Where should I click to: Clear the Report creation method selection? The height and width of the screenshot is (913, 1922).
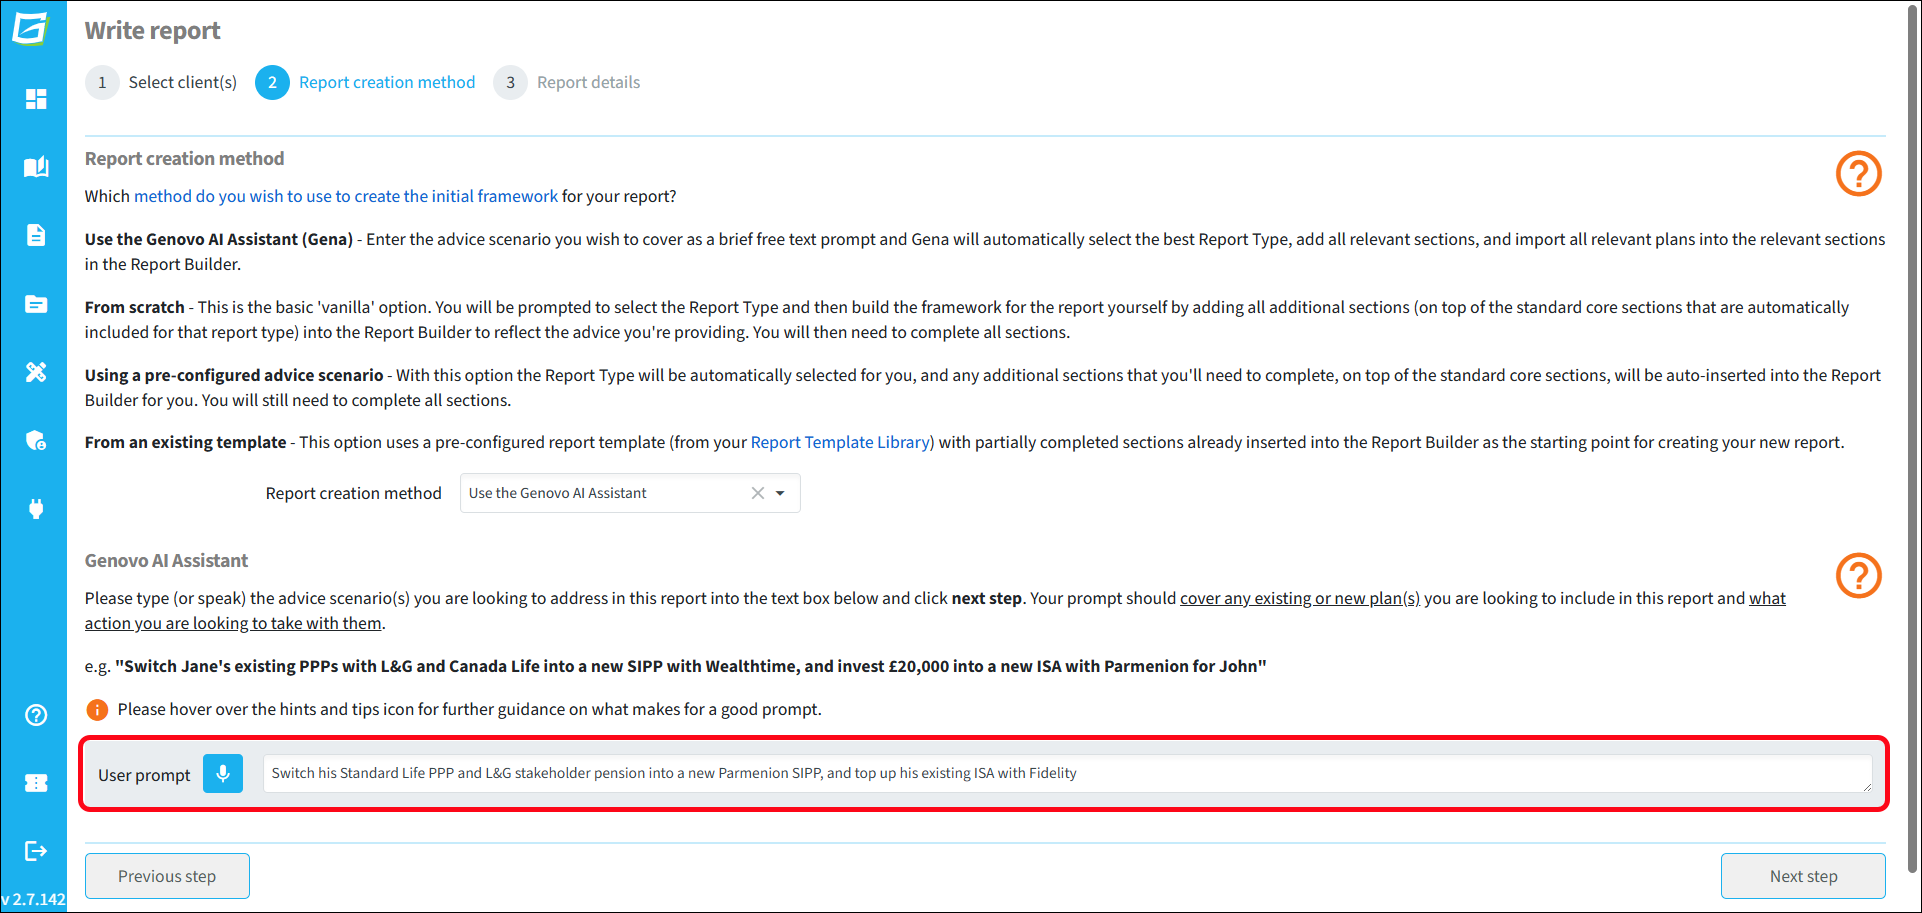click(x=758, y=493)
